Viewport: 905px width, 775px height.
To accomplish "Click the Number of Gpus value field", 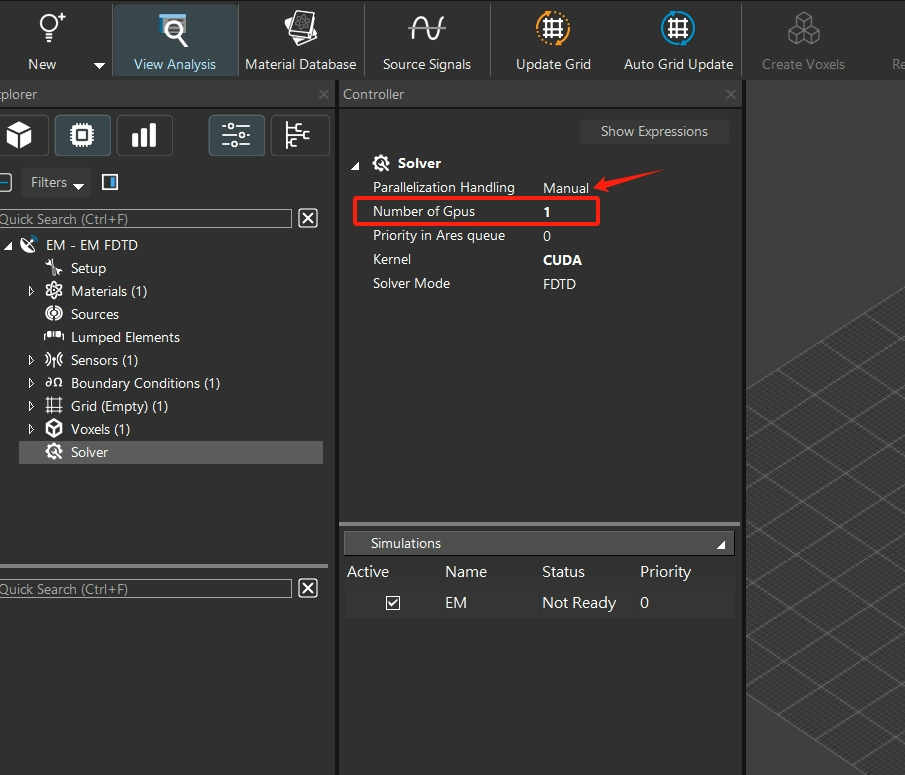I will coord(547,212).
